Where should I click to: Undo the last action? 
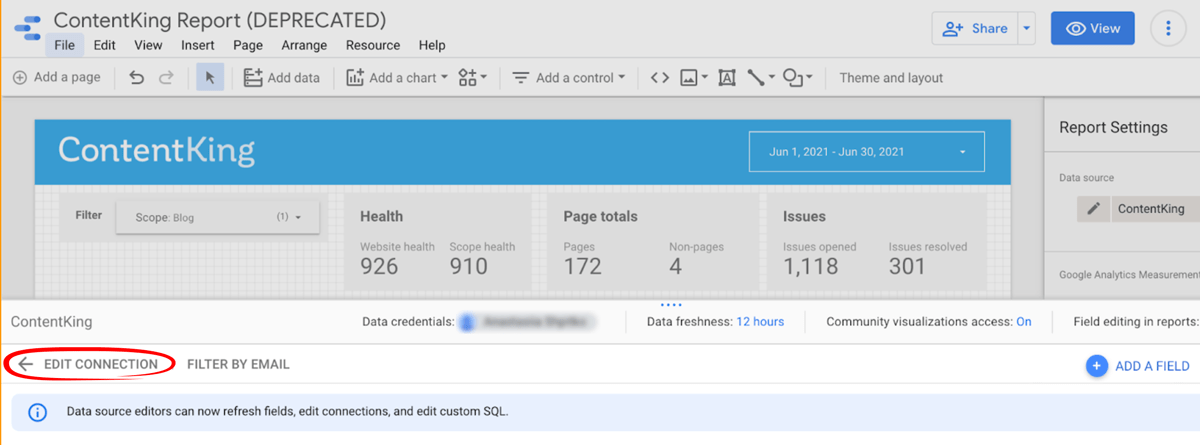click(x=137, y=77)
